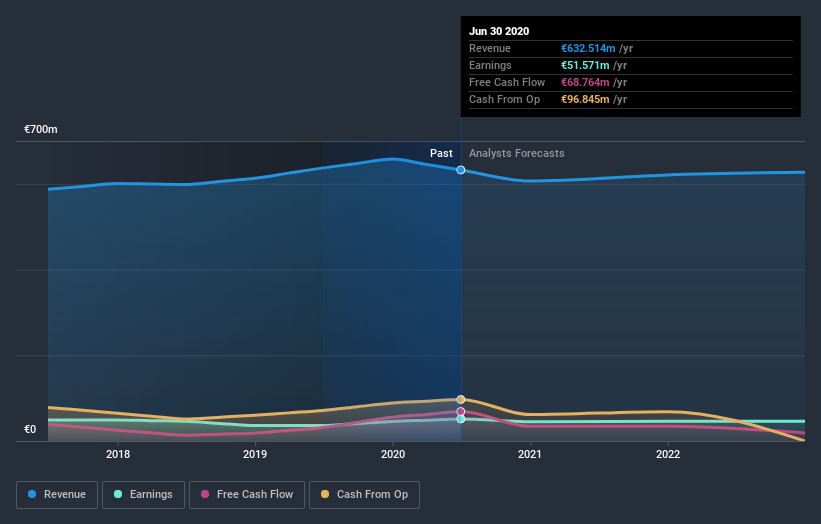
Task: Click the Earnings row label in tooltip
Action: (x=490, y=65)
